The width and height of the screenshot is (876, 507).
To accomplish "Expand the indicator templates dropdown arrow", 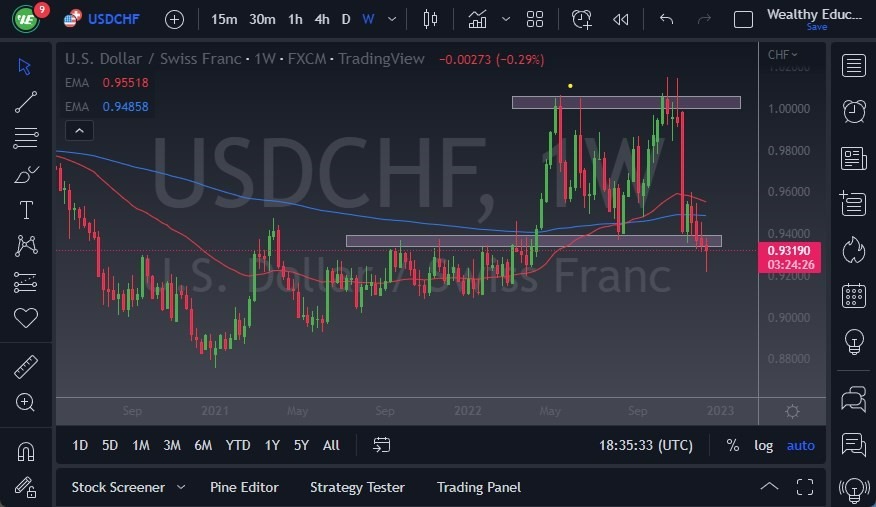I will [x=506, y=20].
